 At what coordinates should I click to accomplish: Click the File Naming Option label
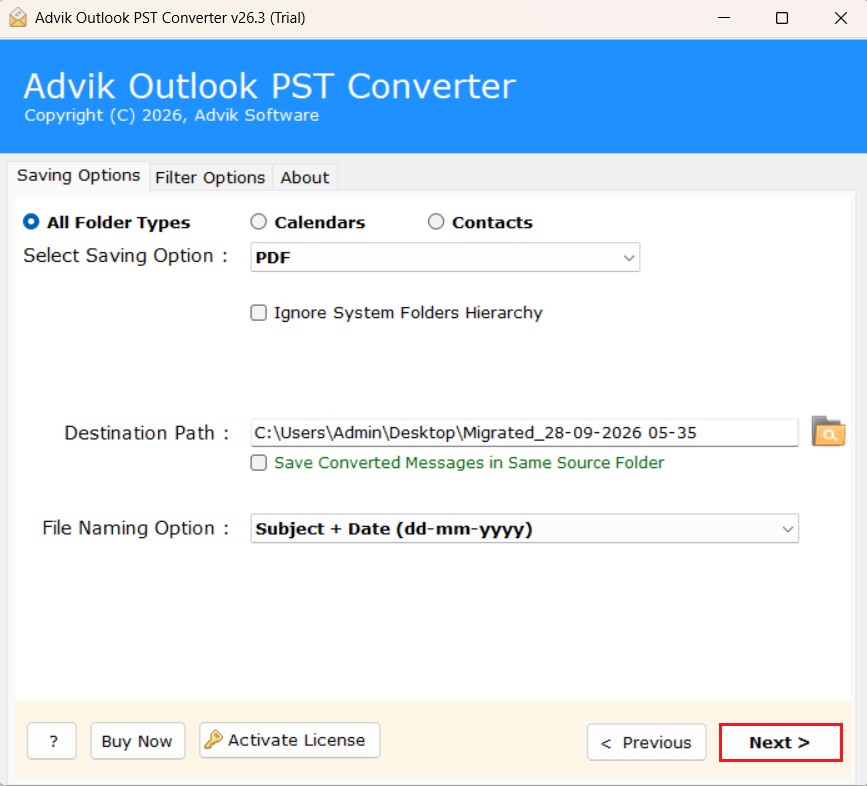[135, 528]
